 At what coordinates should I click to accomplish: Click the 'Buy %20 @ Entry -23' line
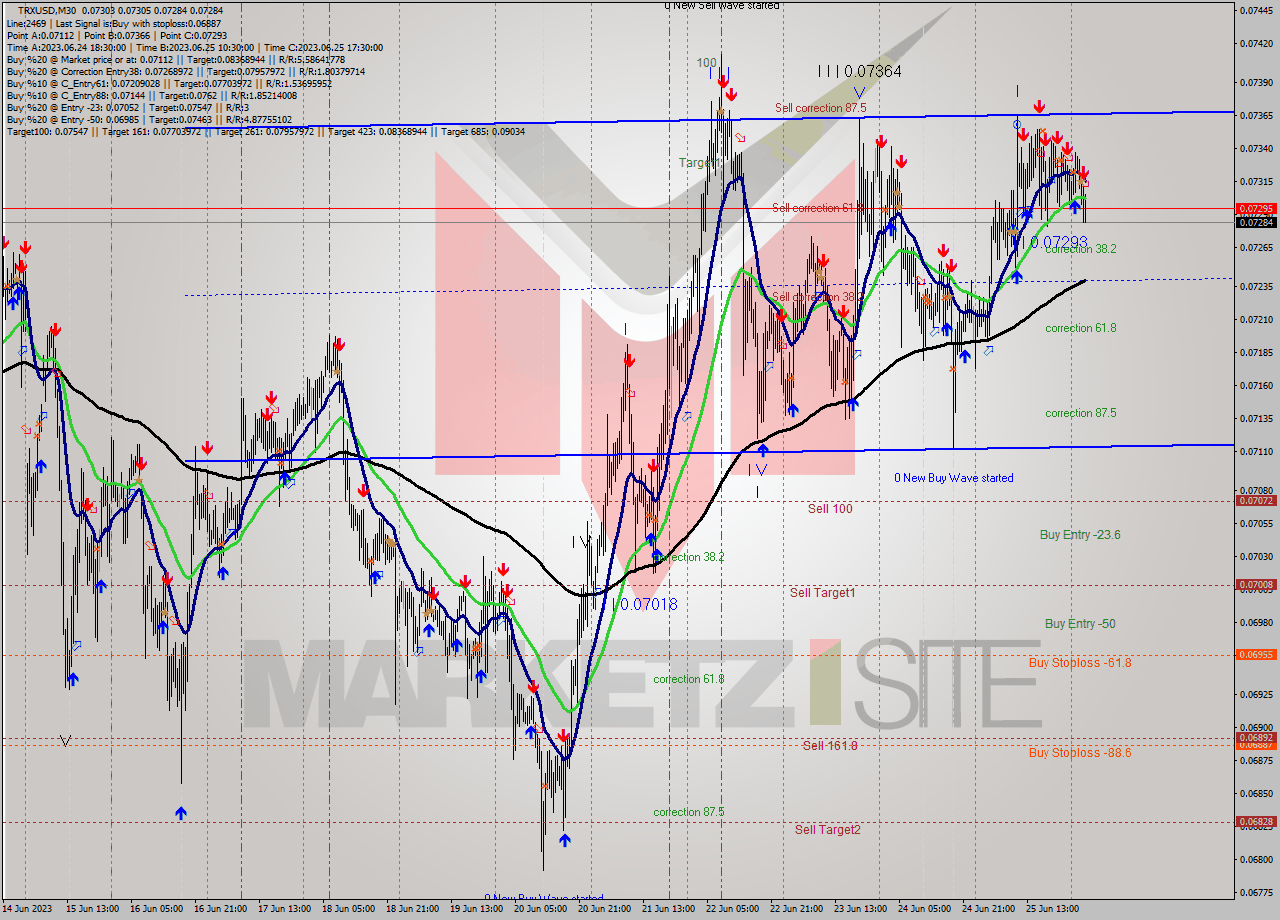coord(127,108)
